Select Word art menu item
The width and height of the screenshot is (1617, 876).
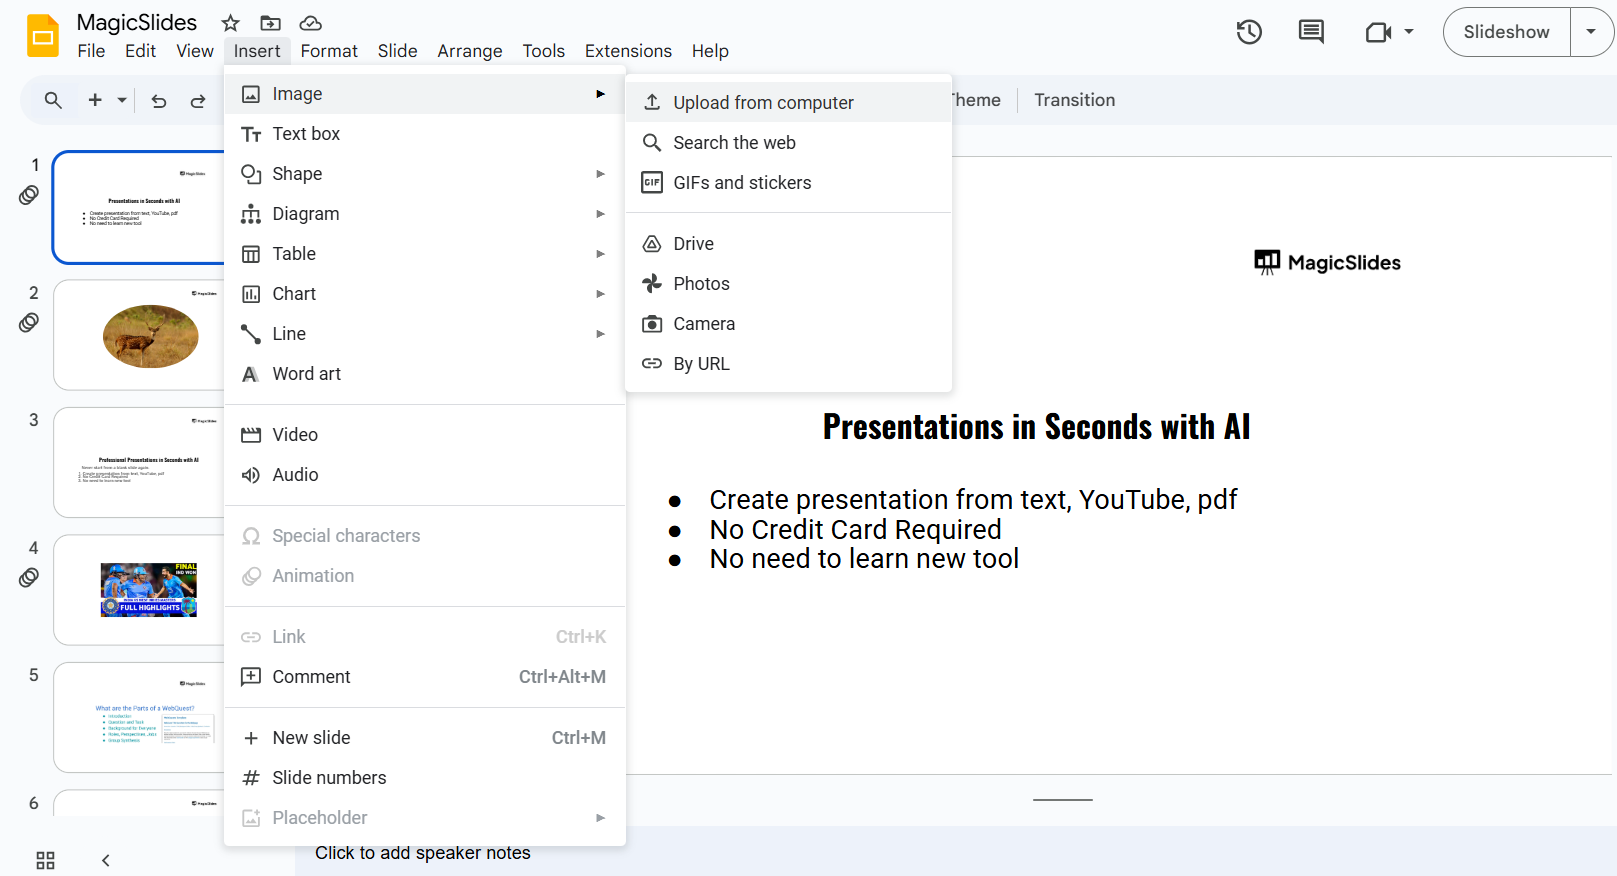click(x=425, y=374)
